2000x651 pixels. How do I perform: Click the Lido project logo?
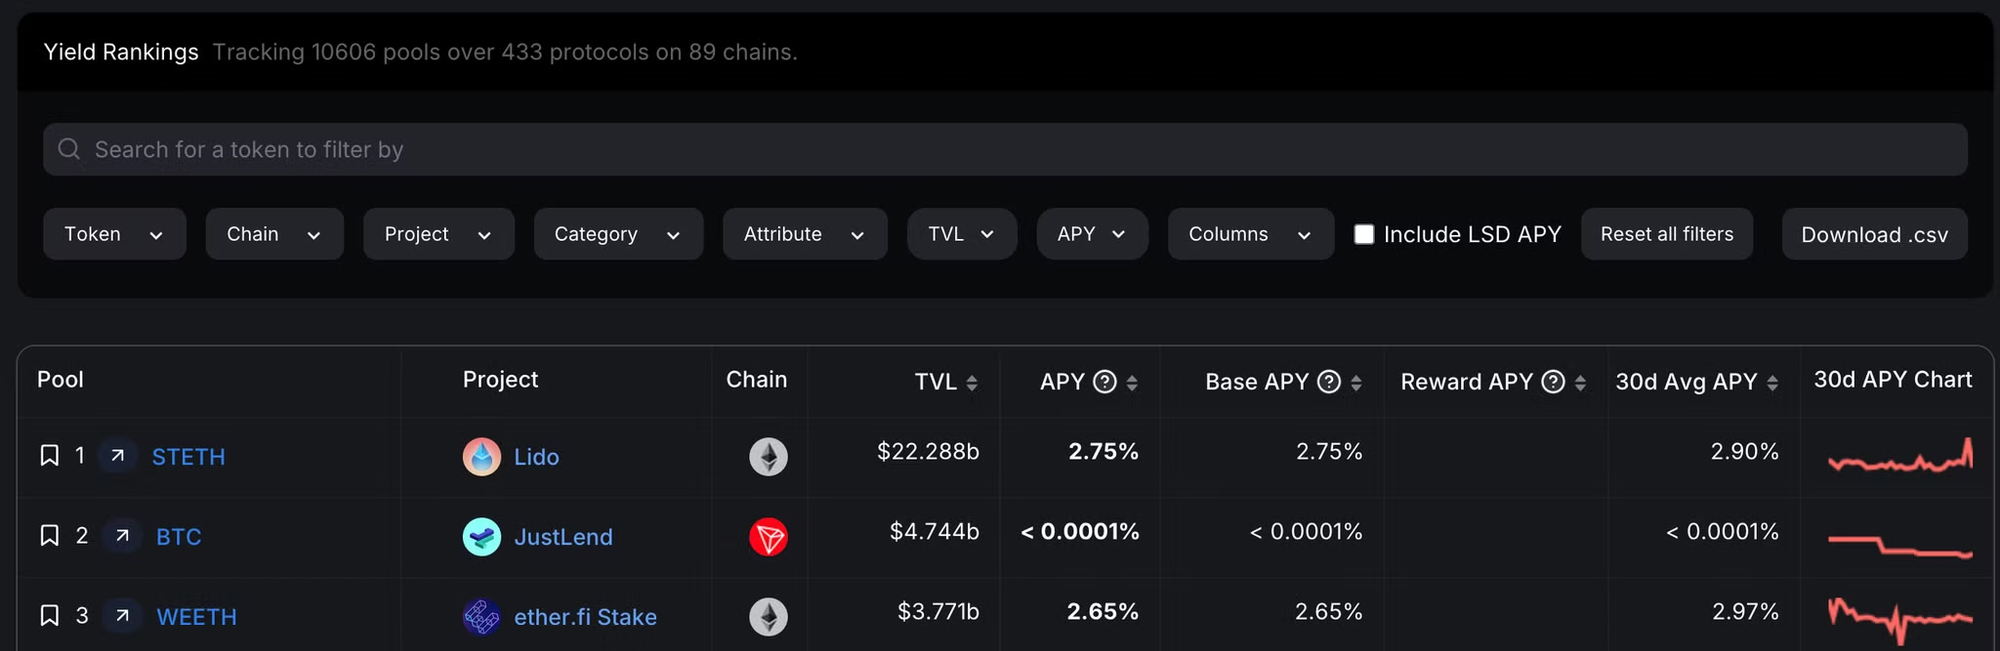482,457
